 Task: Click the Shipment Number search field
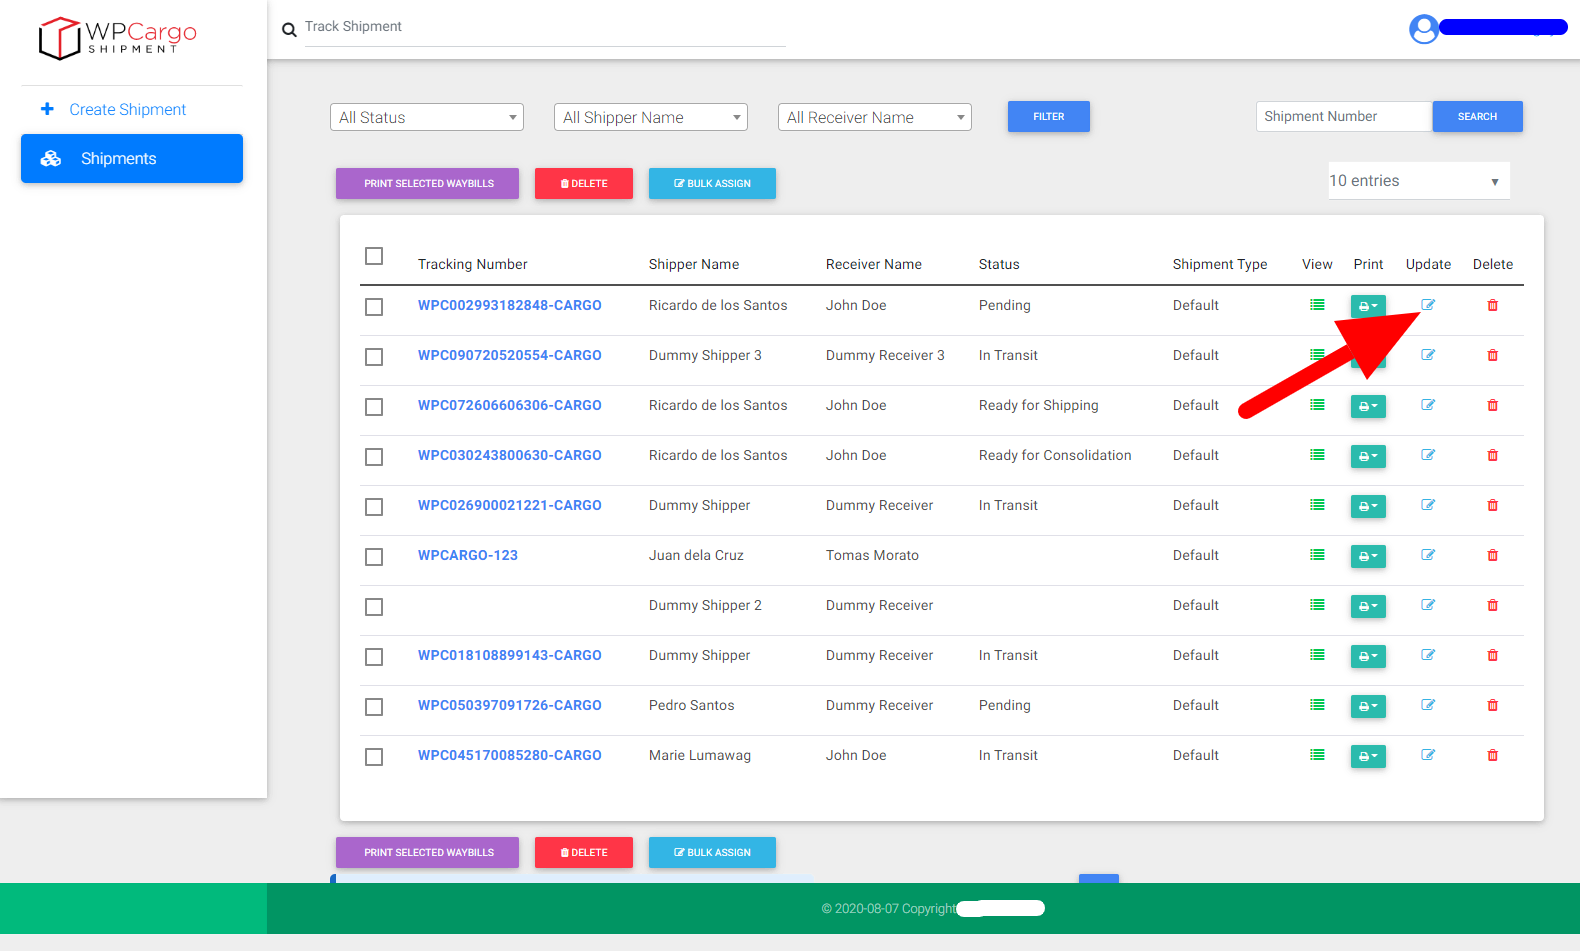click(x=1343, y=116)
